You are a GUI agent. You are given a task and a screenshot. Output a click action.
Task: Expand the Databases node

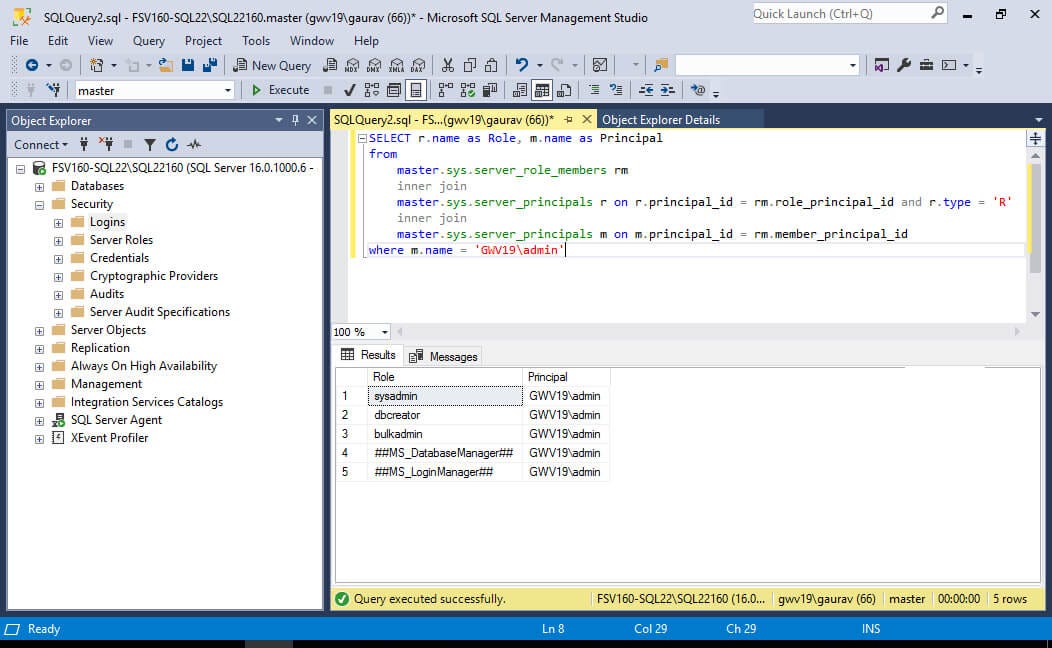tap(38, 186)
